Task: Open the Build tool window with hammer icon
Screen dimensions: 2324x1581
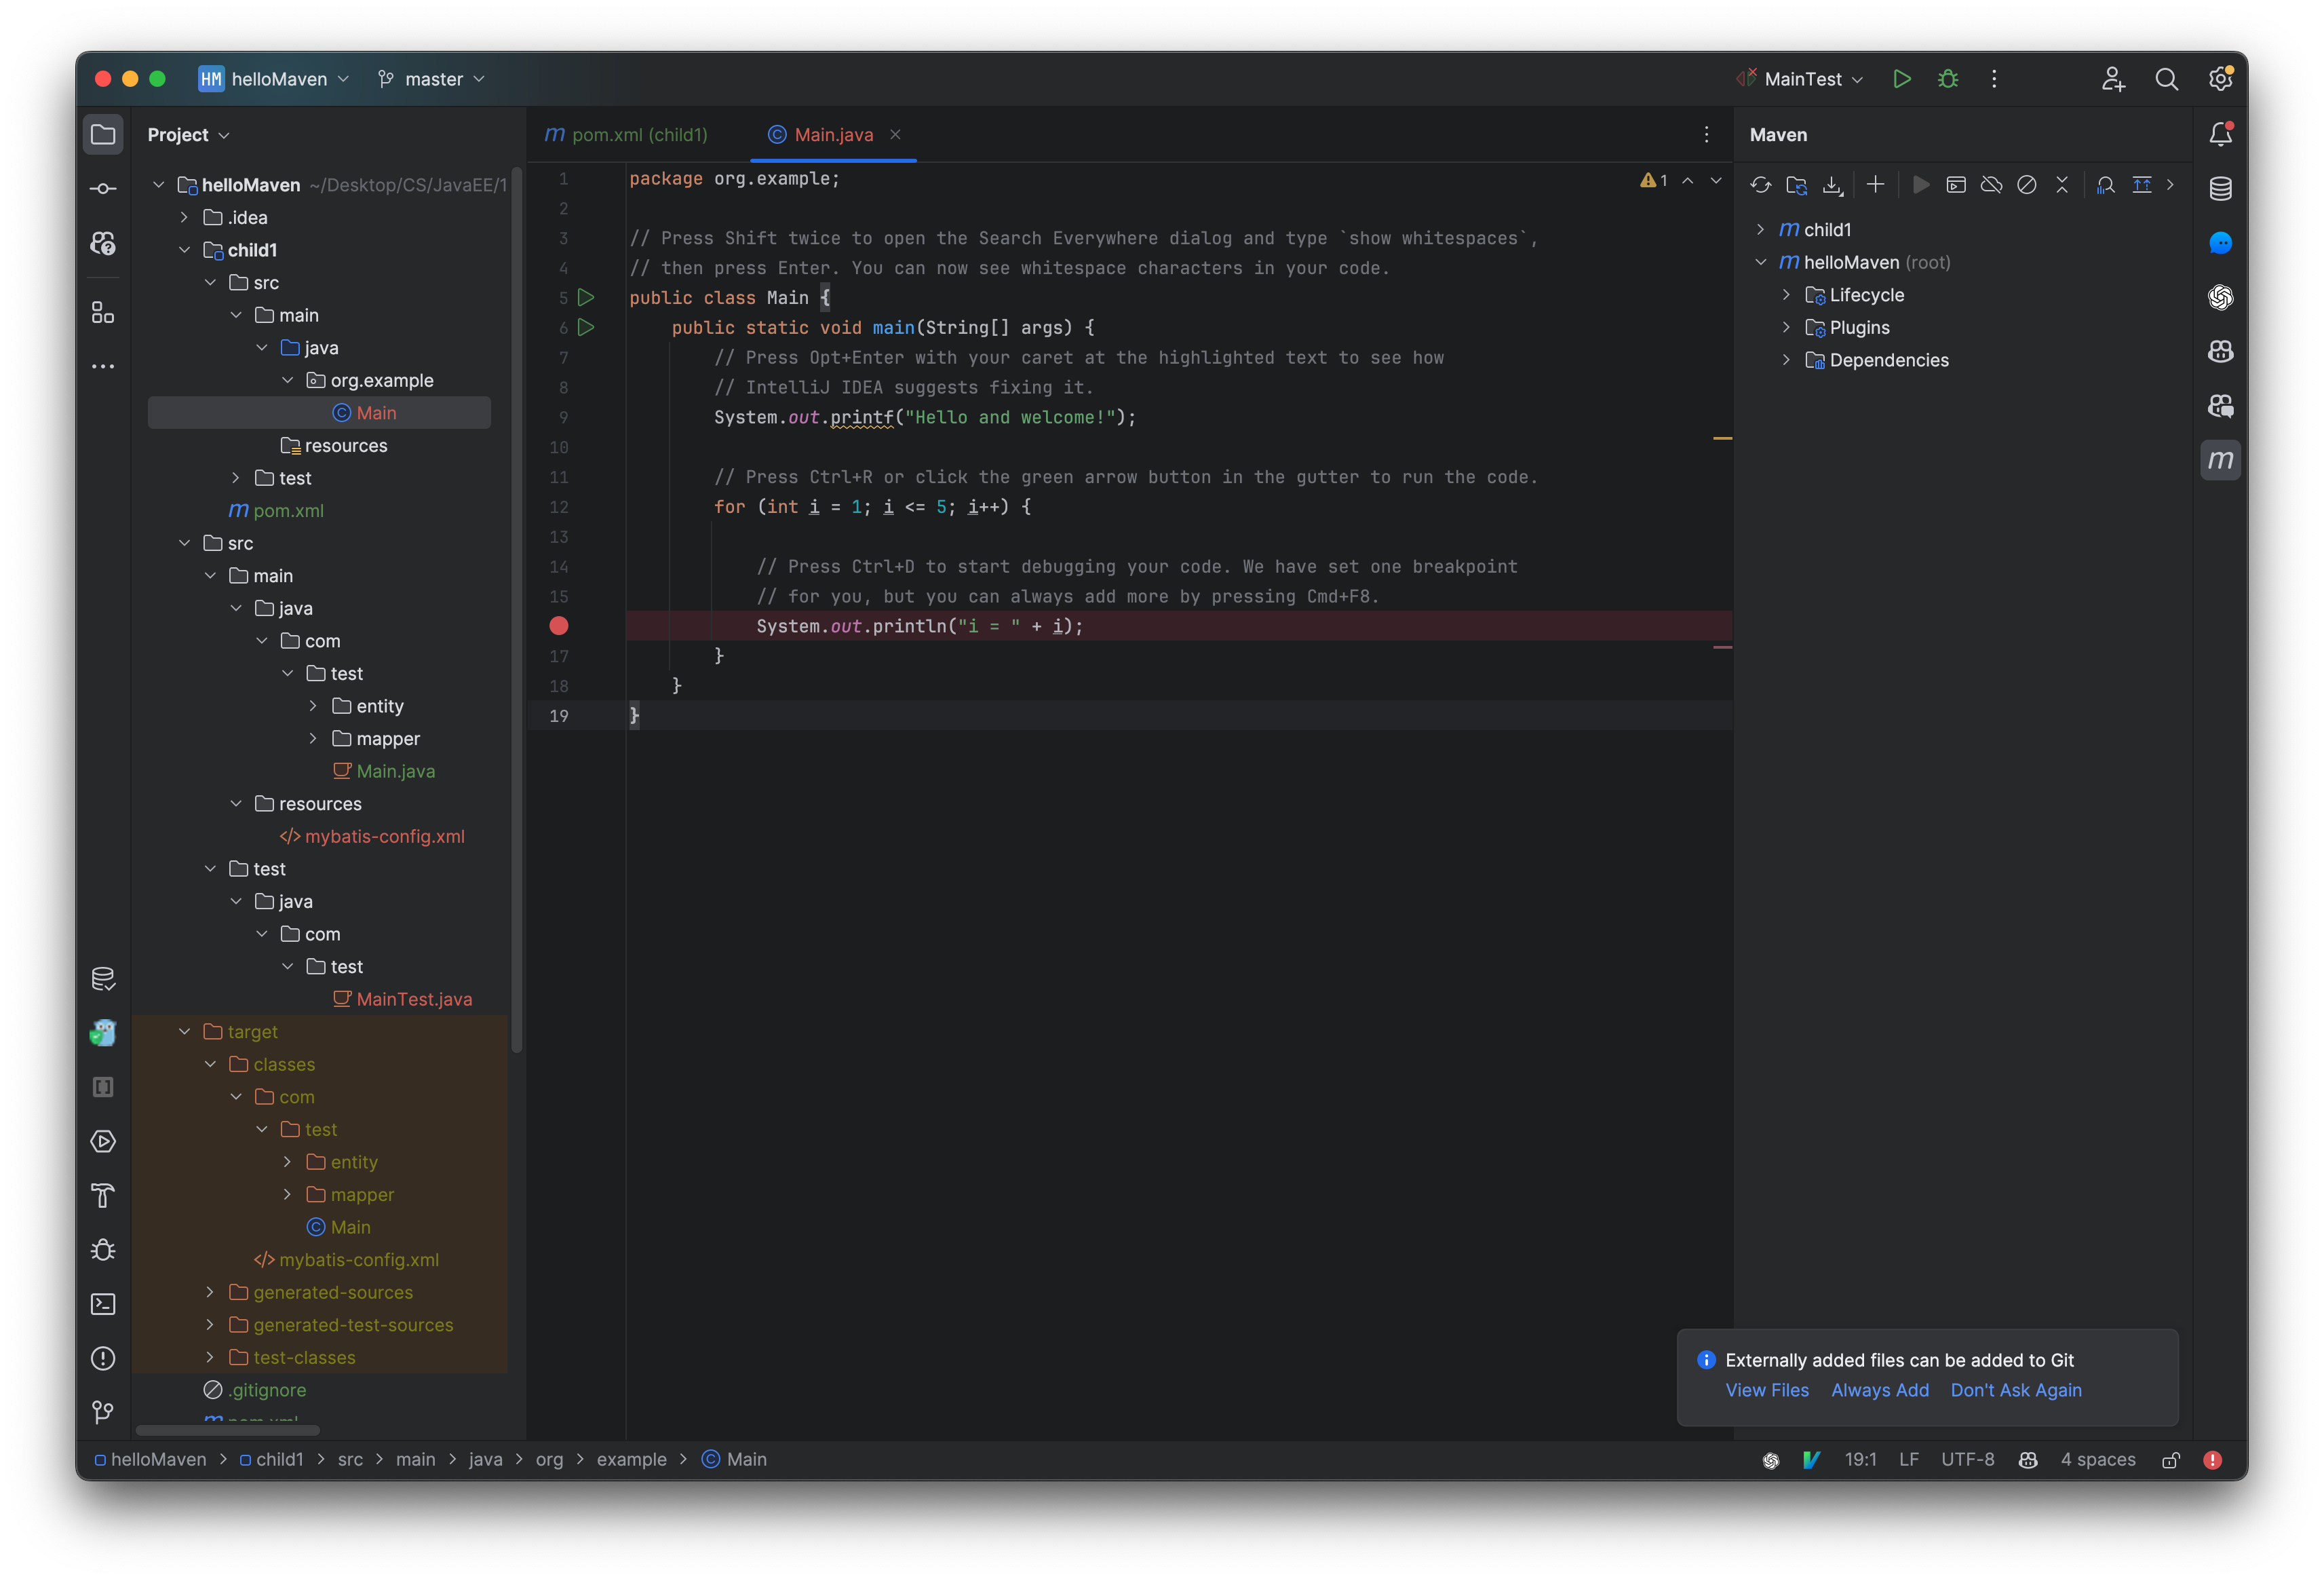Action: point(103,1196)
